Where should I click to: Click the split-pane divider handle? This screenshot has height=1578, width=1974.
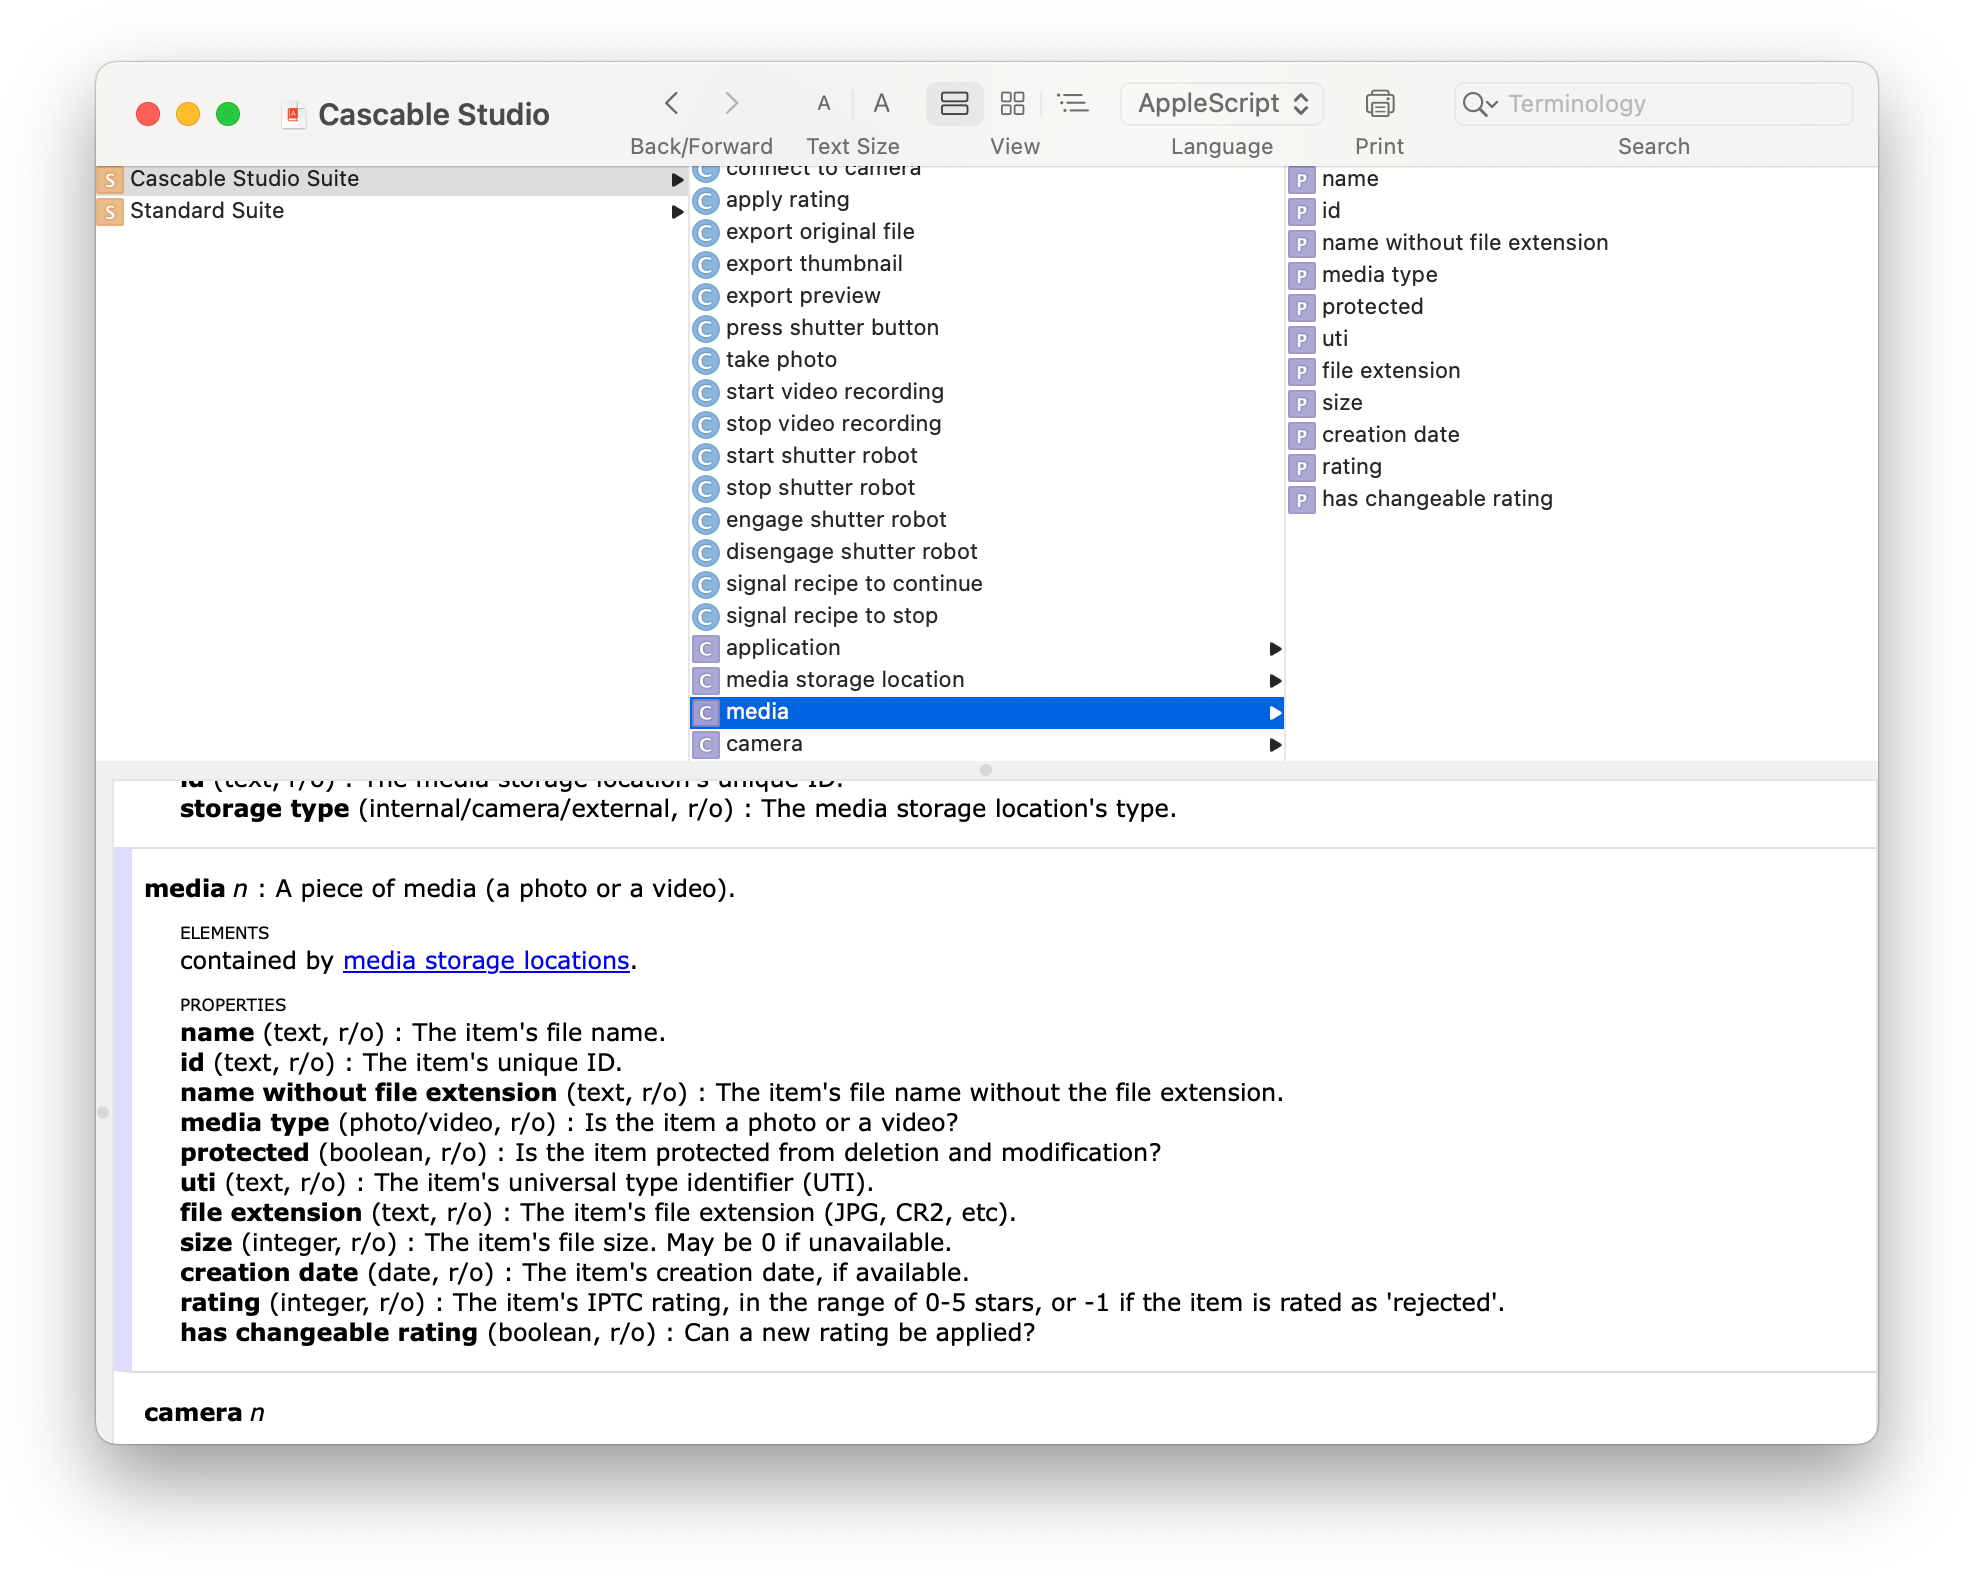click(986, 770)
